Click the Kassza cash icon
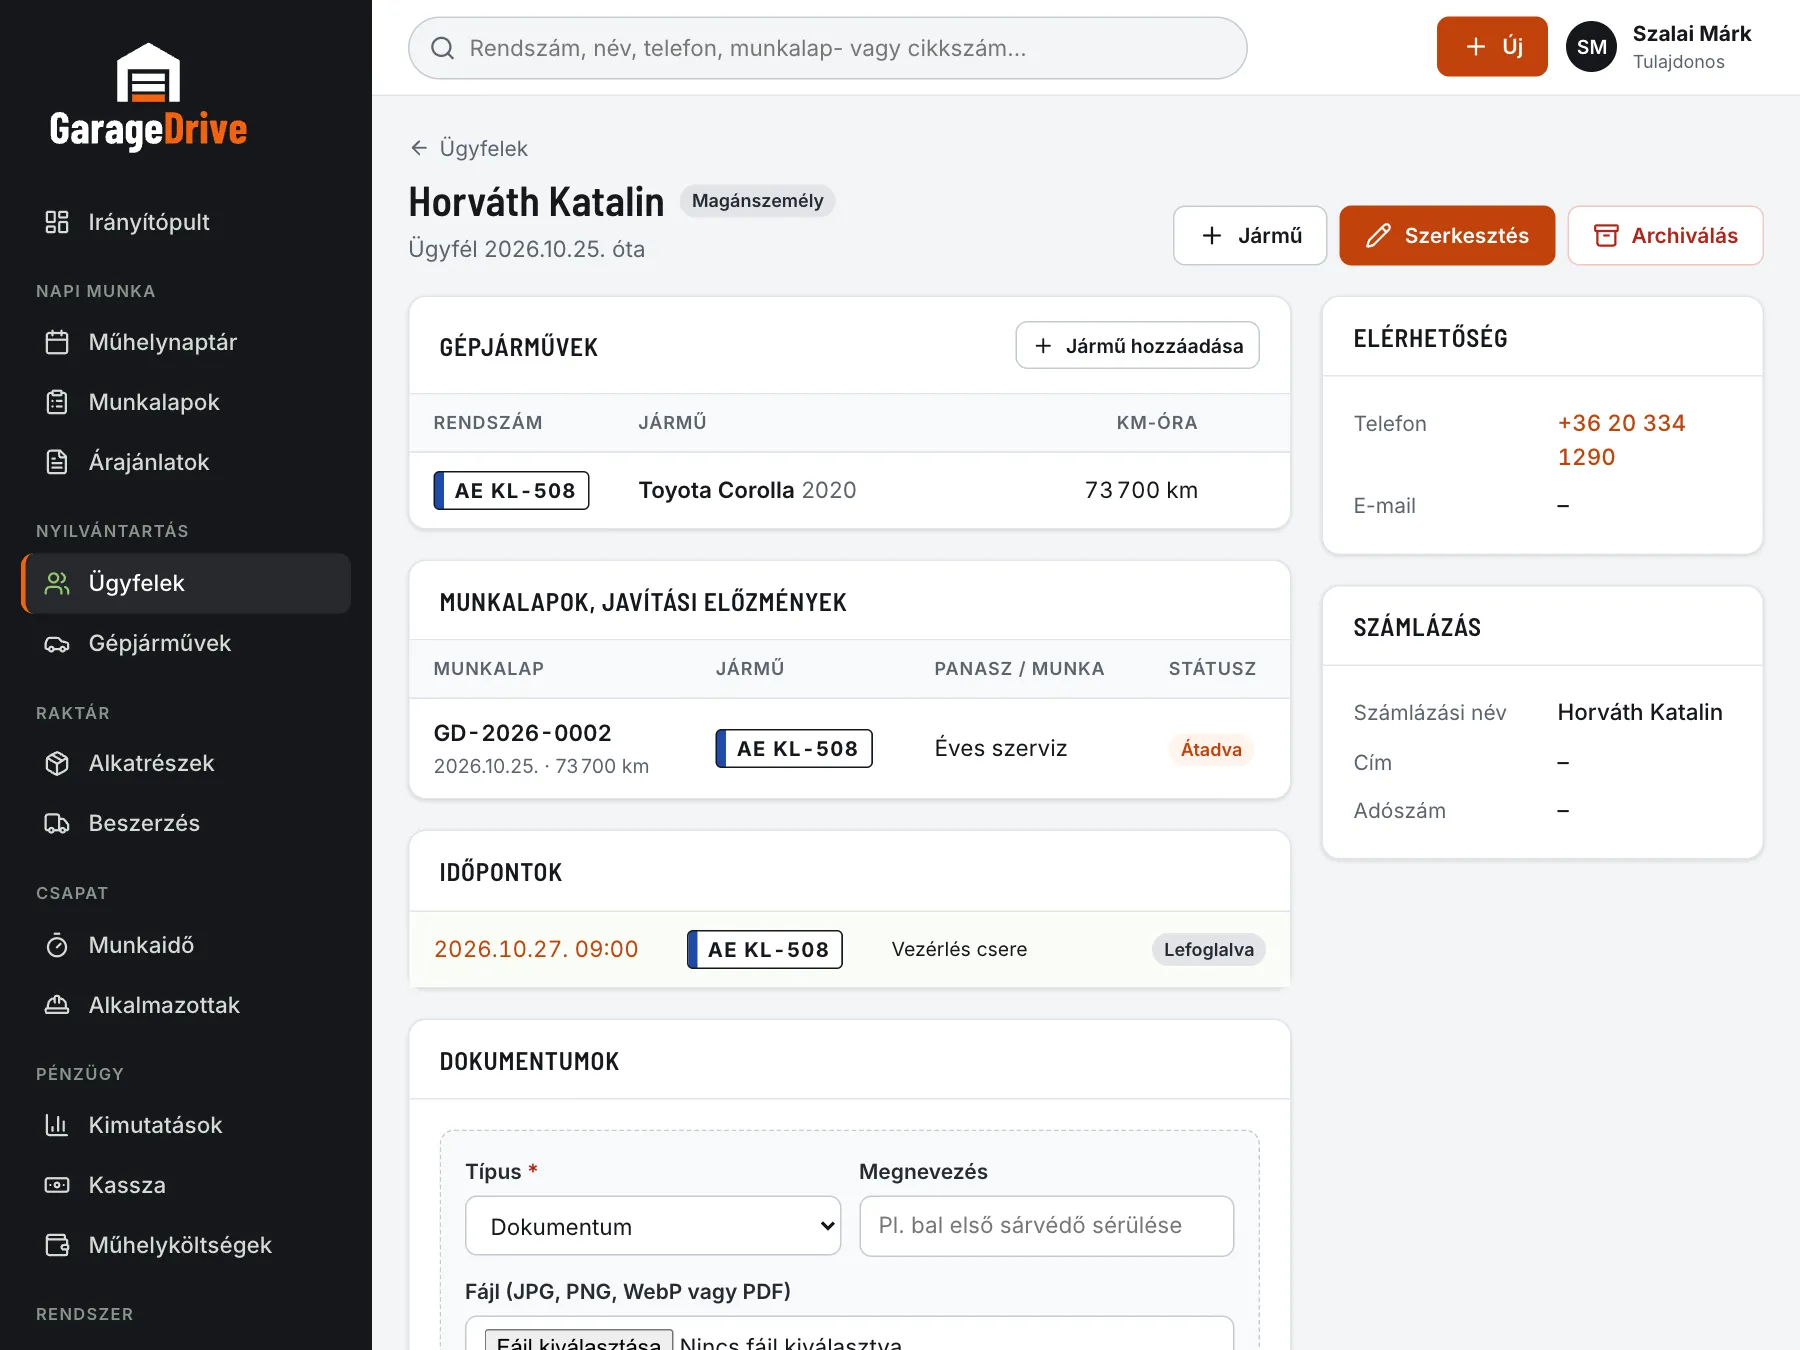The image size is (1800, 1350). (x=57, y=1185)
